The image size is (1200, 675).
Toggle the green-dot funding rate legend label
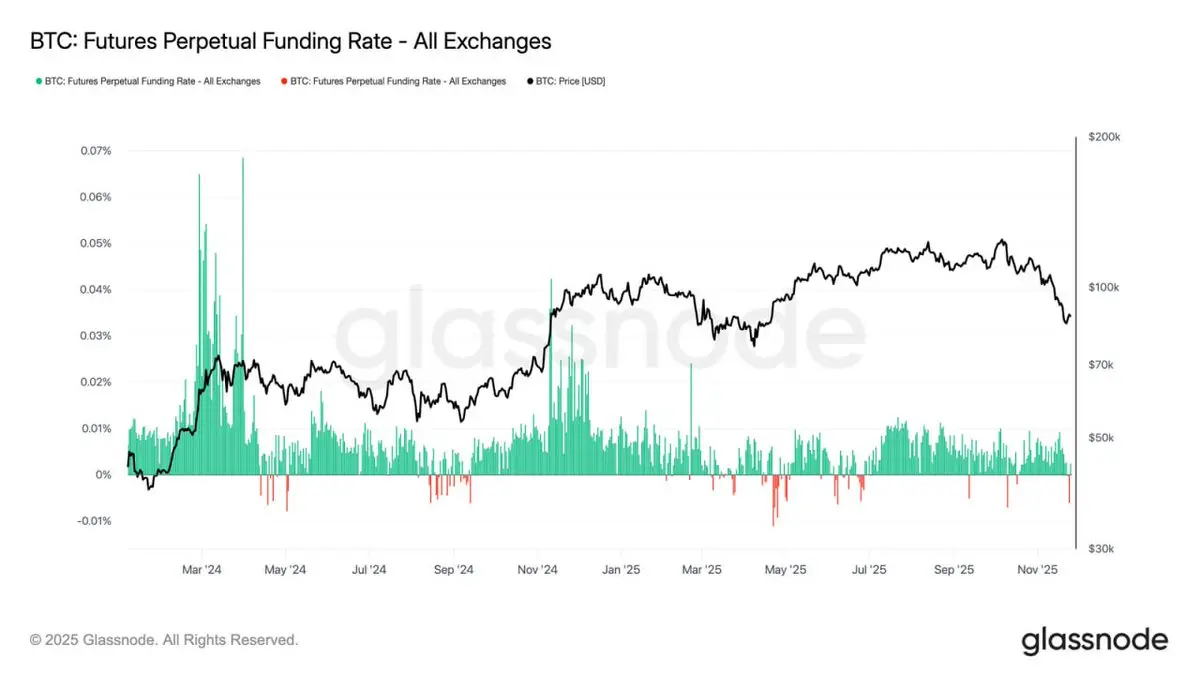click(152, 81)
